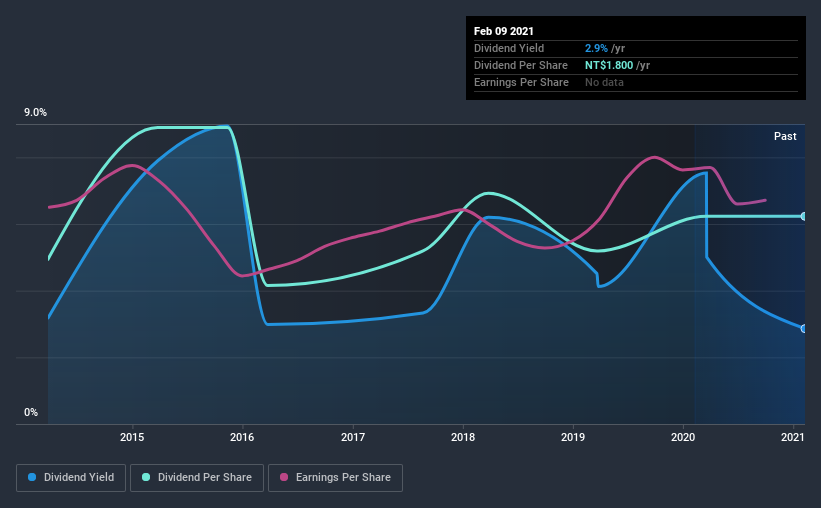This screenshot has height=508, width=821.
Task: Click the Dividend Per Share row label in tooltip
Action: pos(520,65)
